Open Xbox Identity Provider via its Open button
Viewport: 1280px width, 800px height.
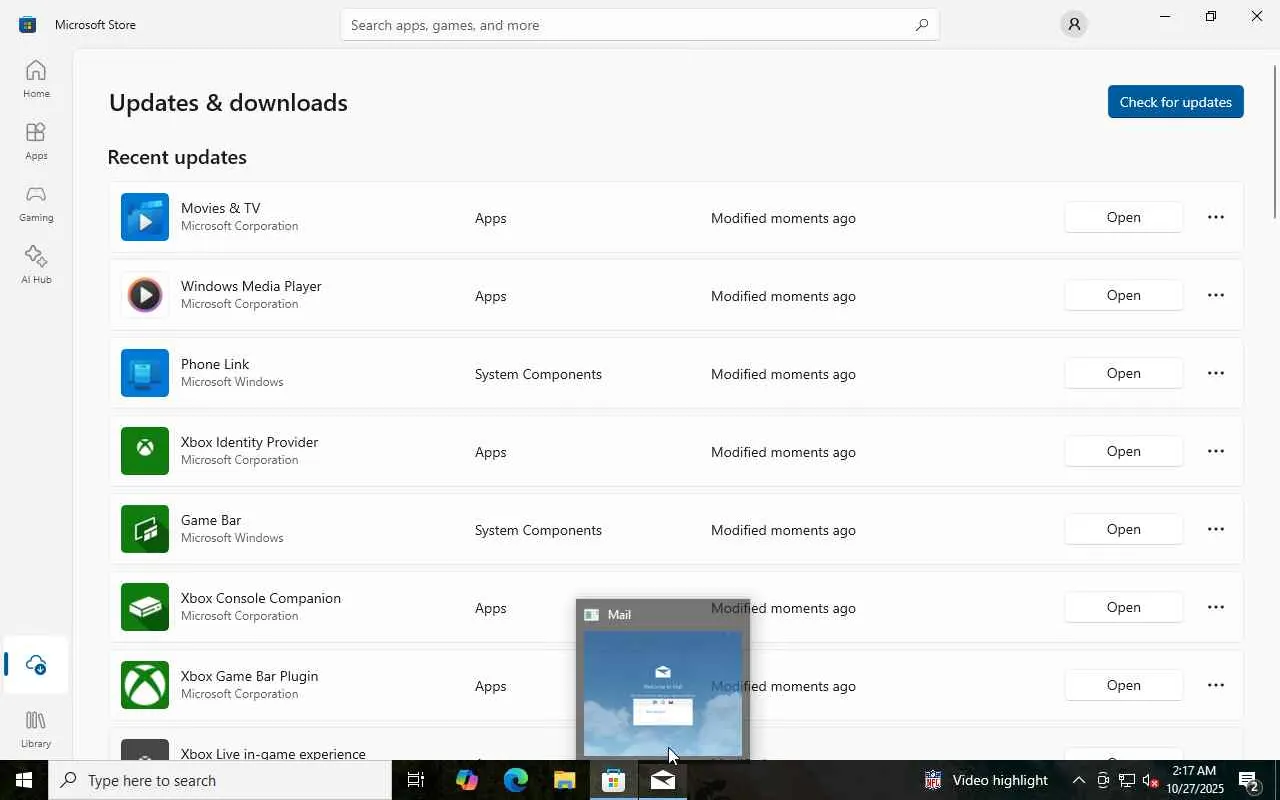1124,451
